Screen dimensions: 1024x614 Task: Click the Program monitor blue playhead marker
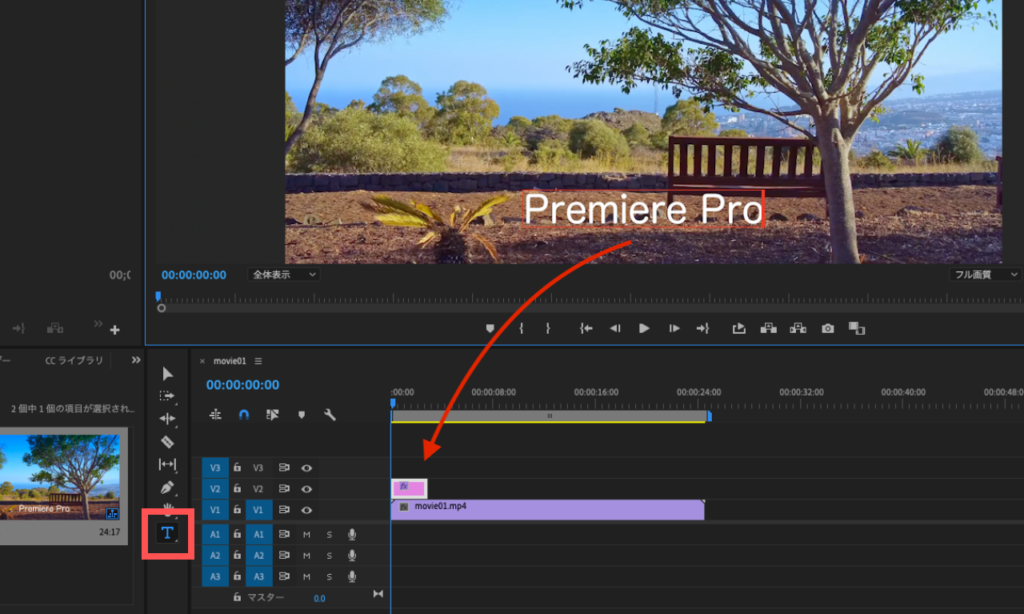(158, 297)
